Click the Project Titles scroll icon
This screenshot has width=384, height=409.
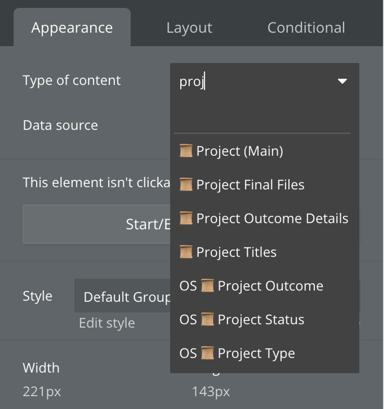(x=186, y=252)
